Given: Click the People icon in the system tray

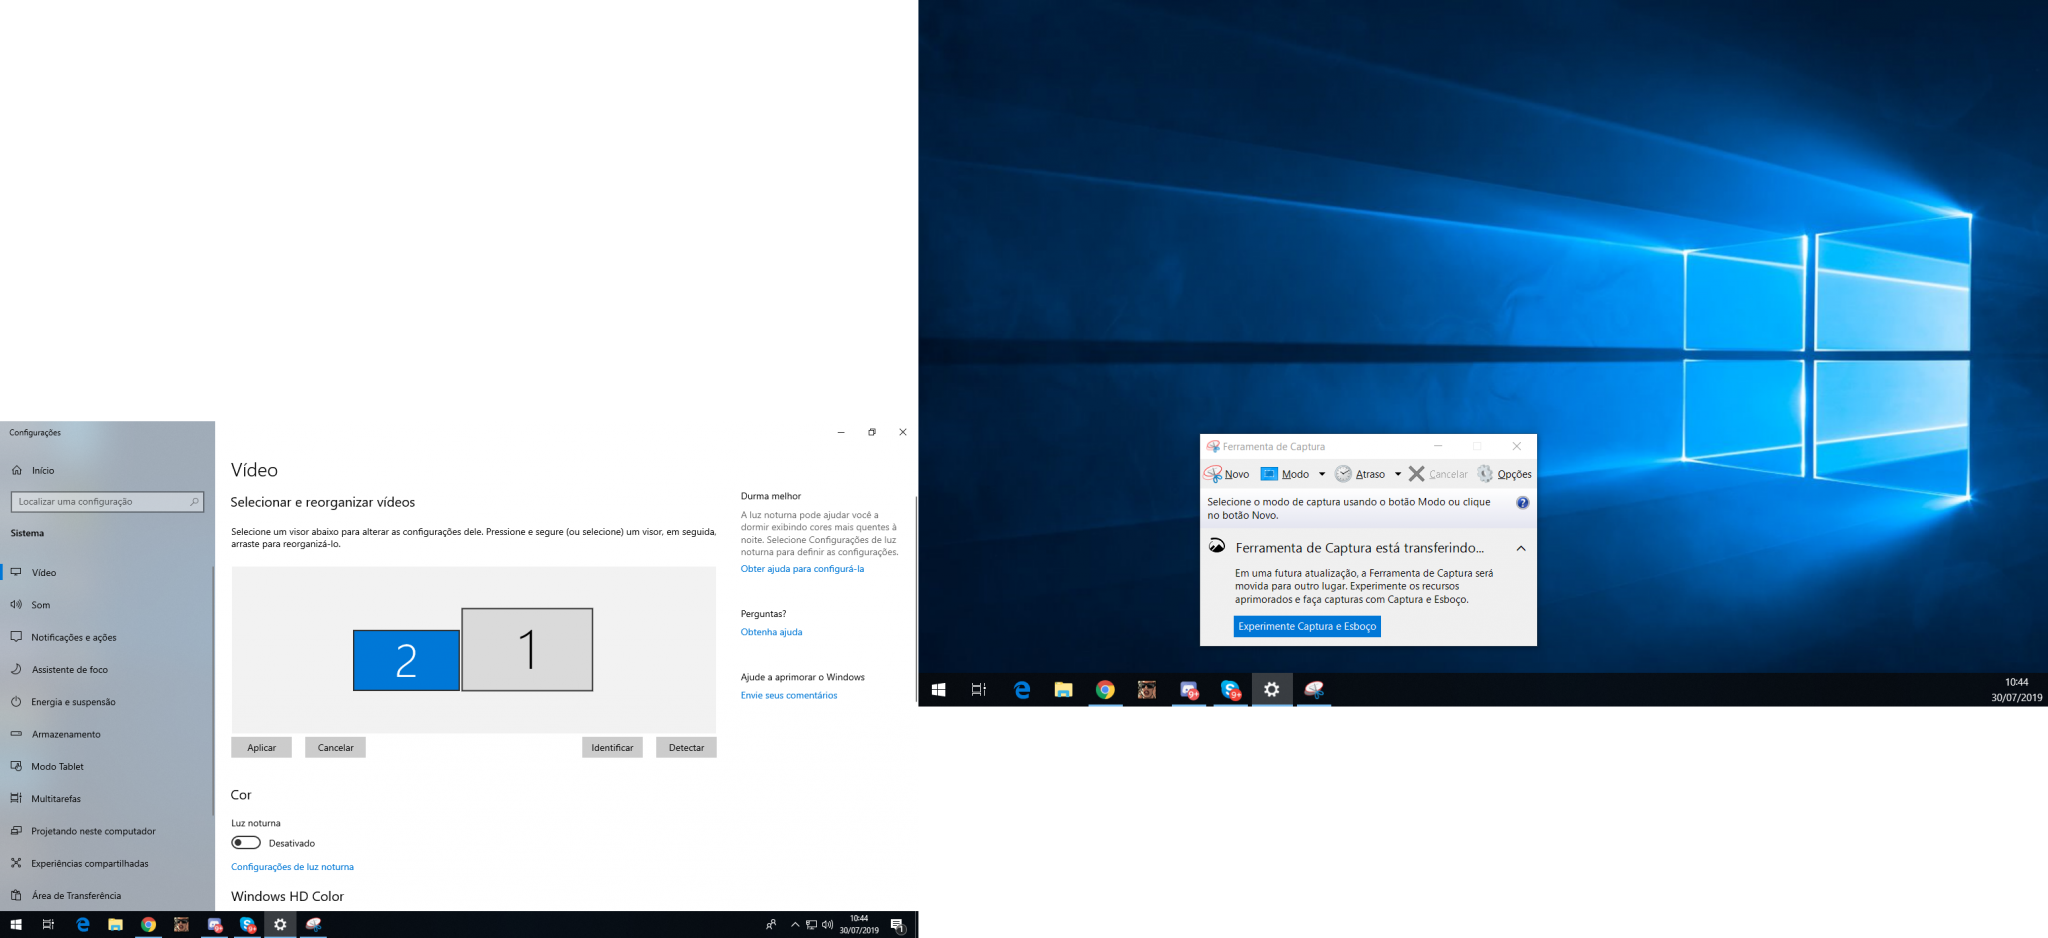Looking at the screenshot, I should (771, 925).
